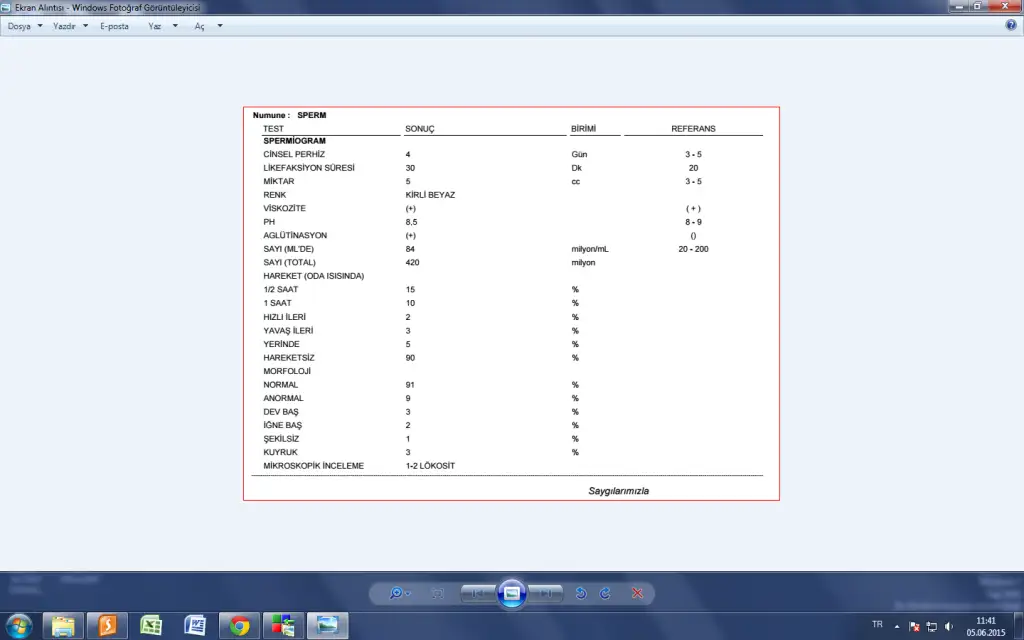Skip to the next photo

546,593
